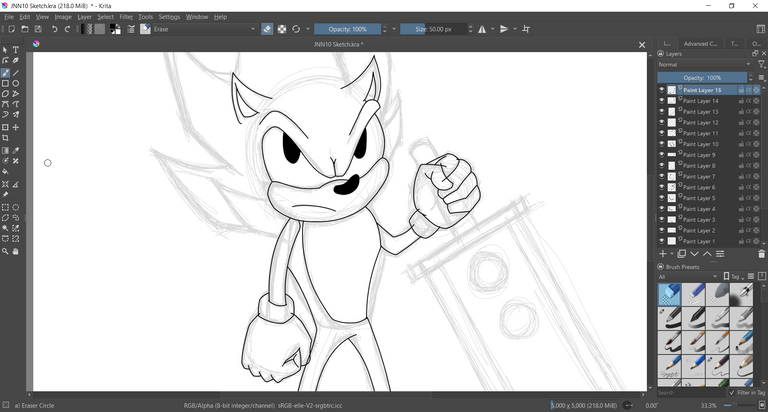Image resolution: width=768 pixels, height=412 pixels.
Task: Reload the original brush preset
Action: pos(296,29)
